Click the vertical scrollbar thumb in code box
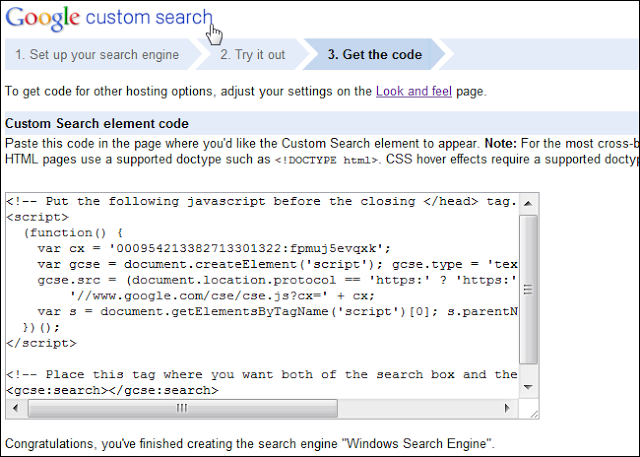The height and width of the screenshot is (457, 640). 530,290
